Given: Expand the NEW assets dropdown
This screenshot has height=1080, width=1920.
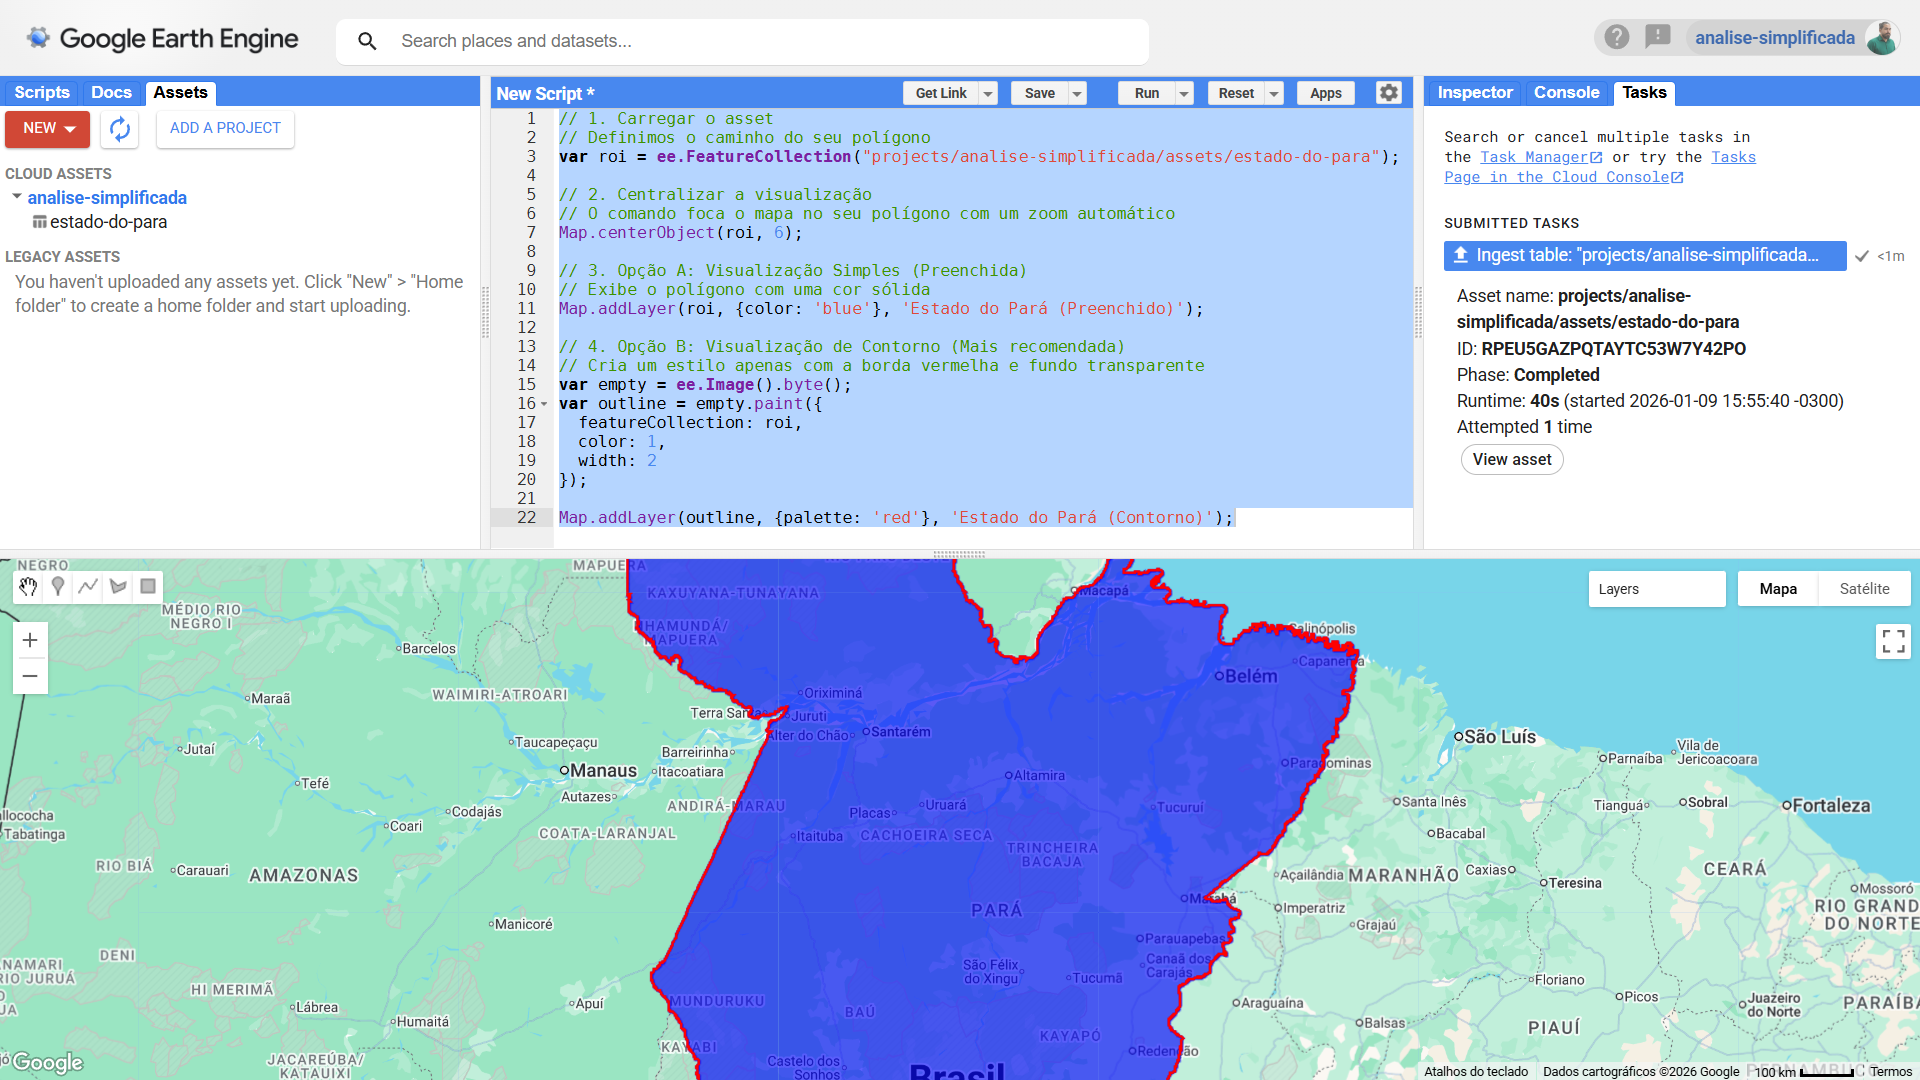Looking at the screenshot, I should (x=70, y=129).
